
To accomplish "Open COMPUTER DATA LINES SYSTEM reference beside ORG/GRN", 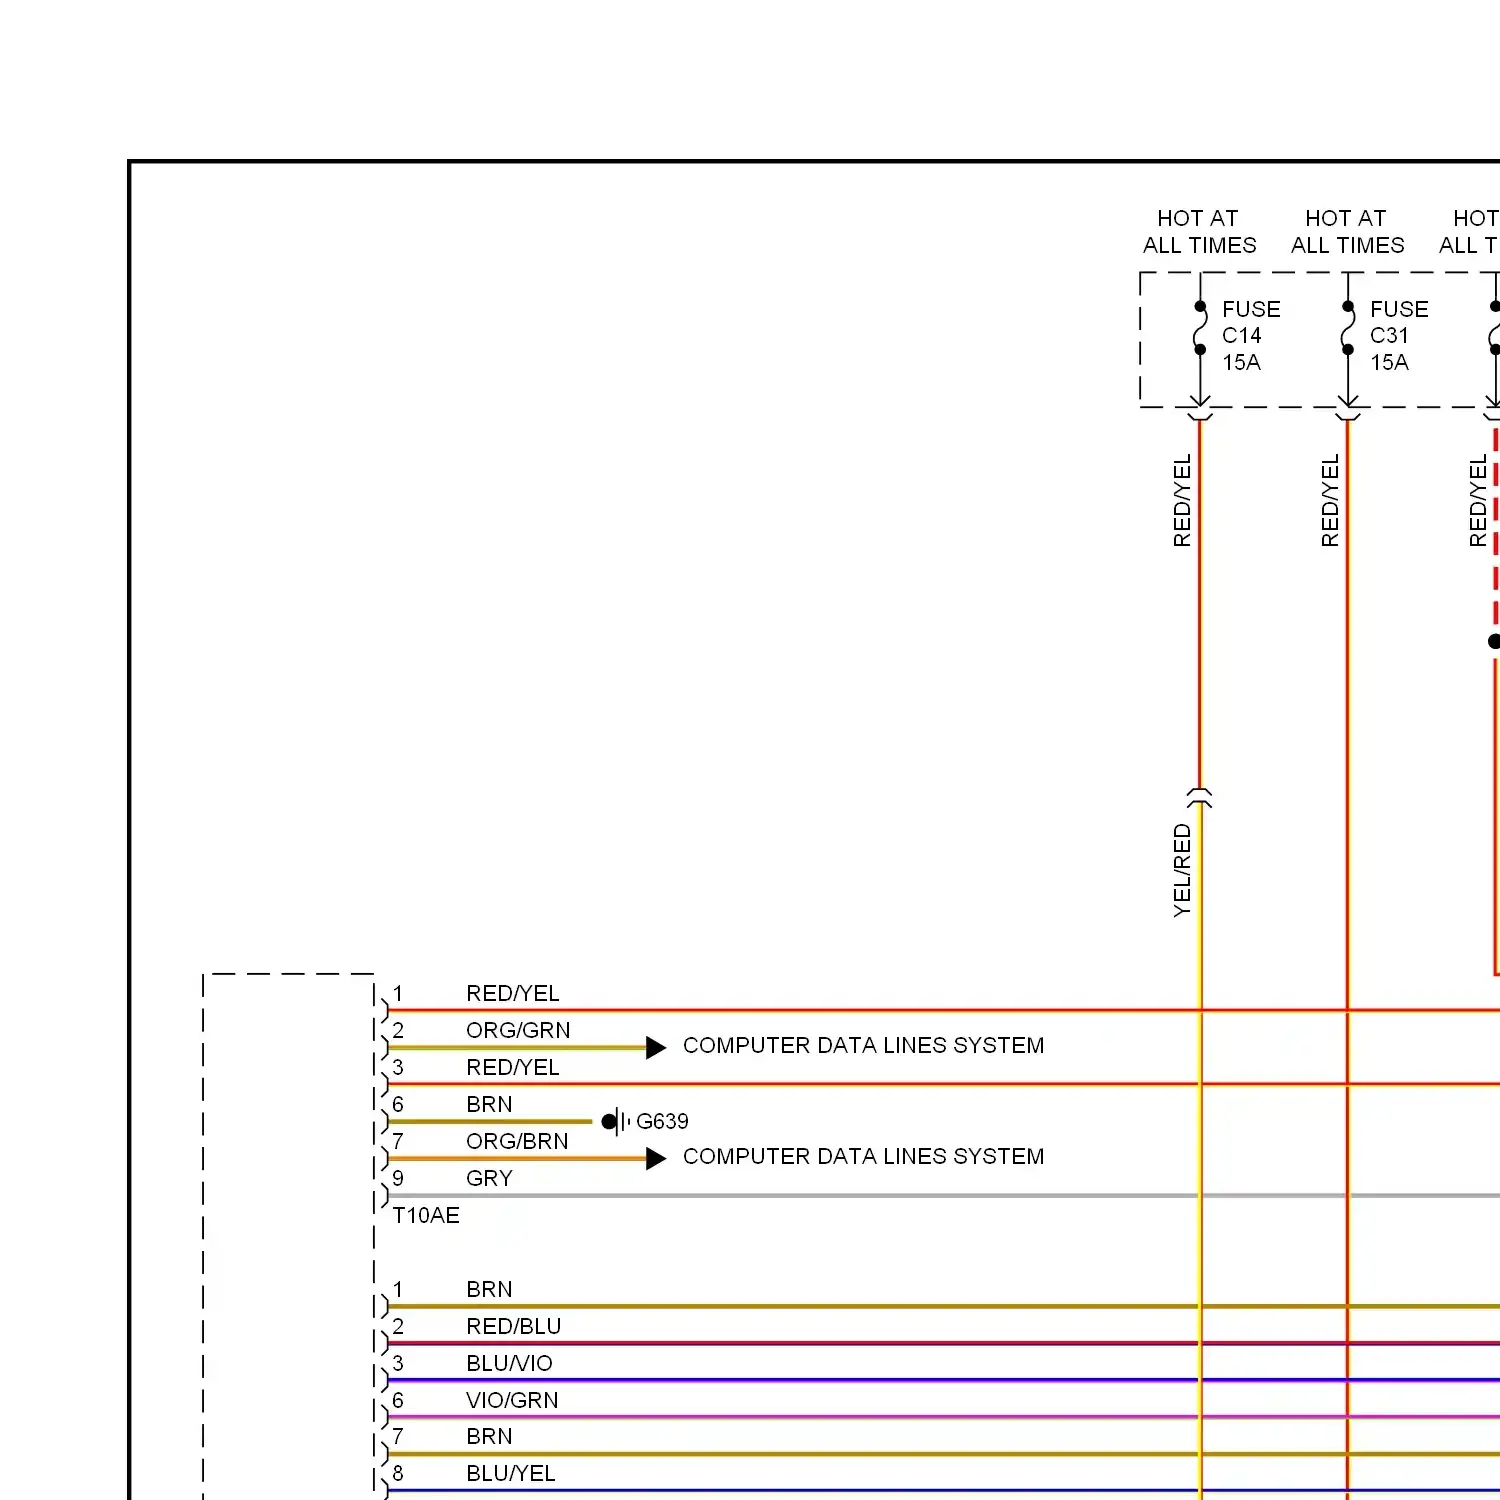I will click(863, 1045).
